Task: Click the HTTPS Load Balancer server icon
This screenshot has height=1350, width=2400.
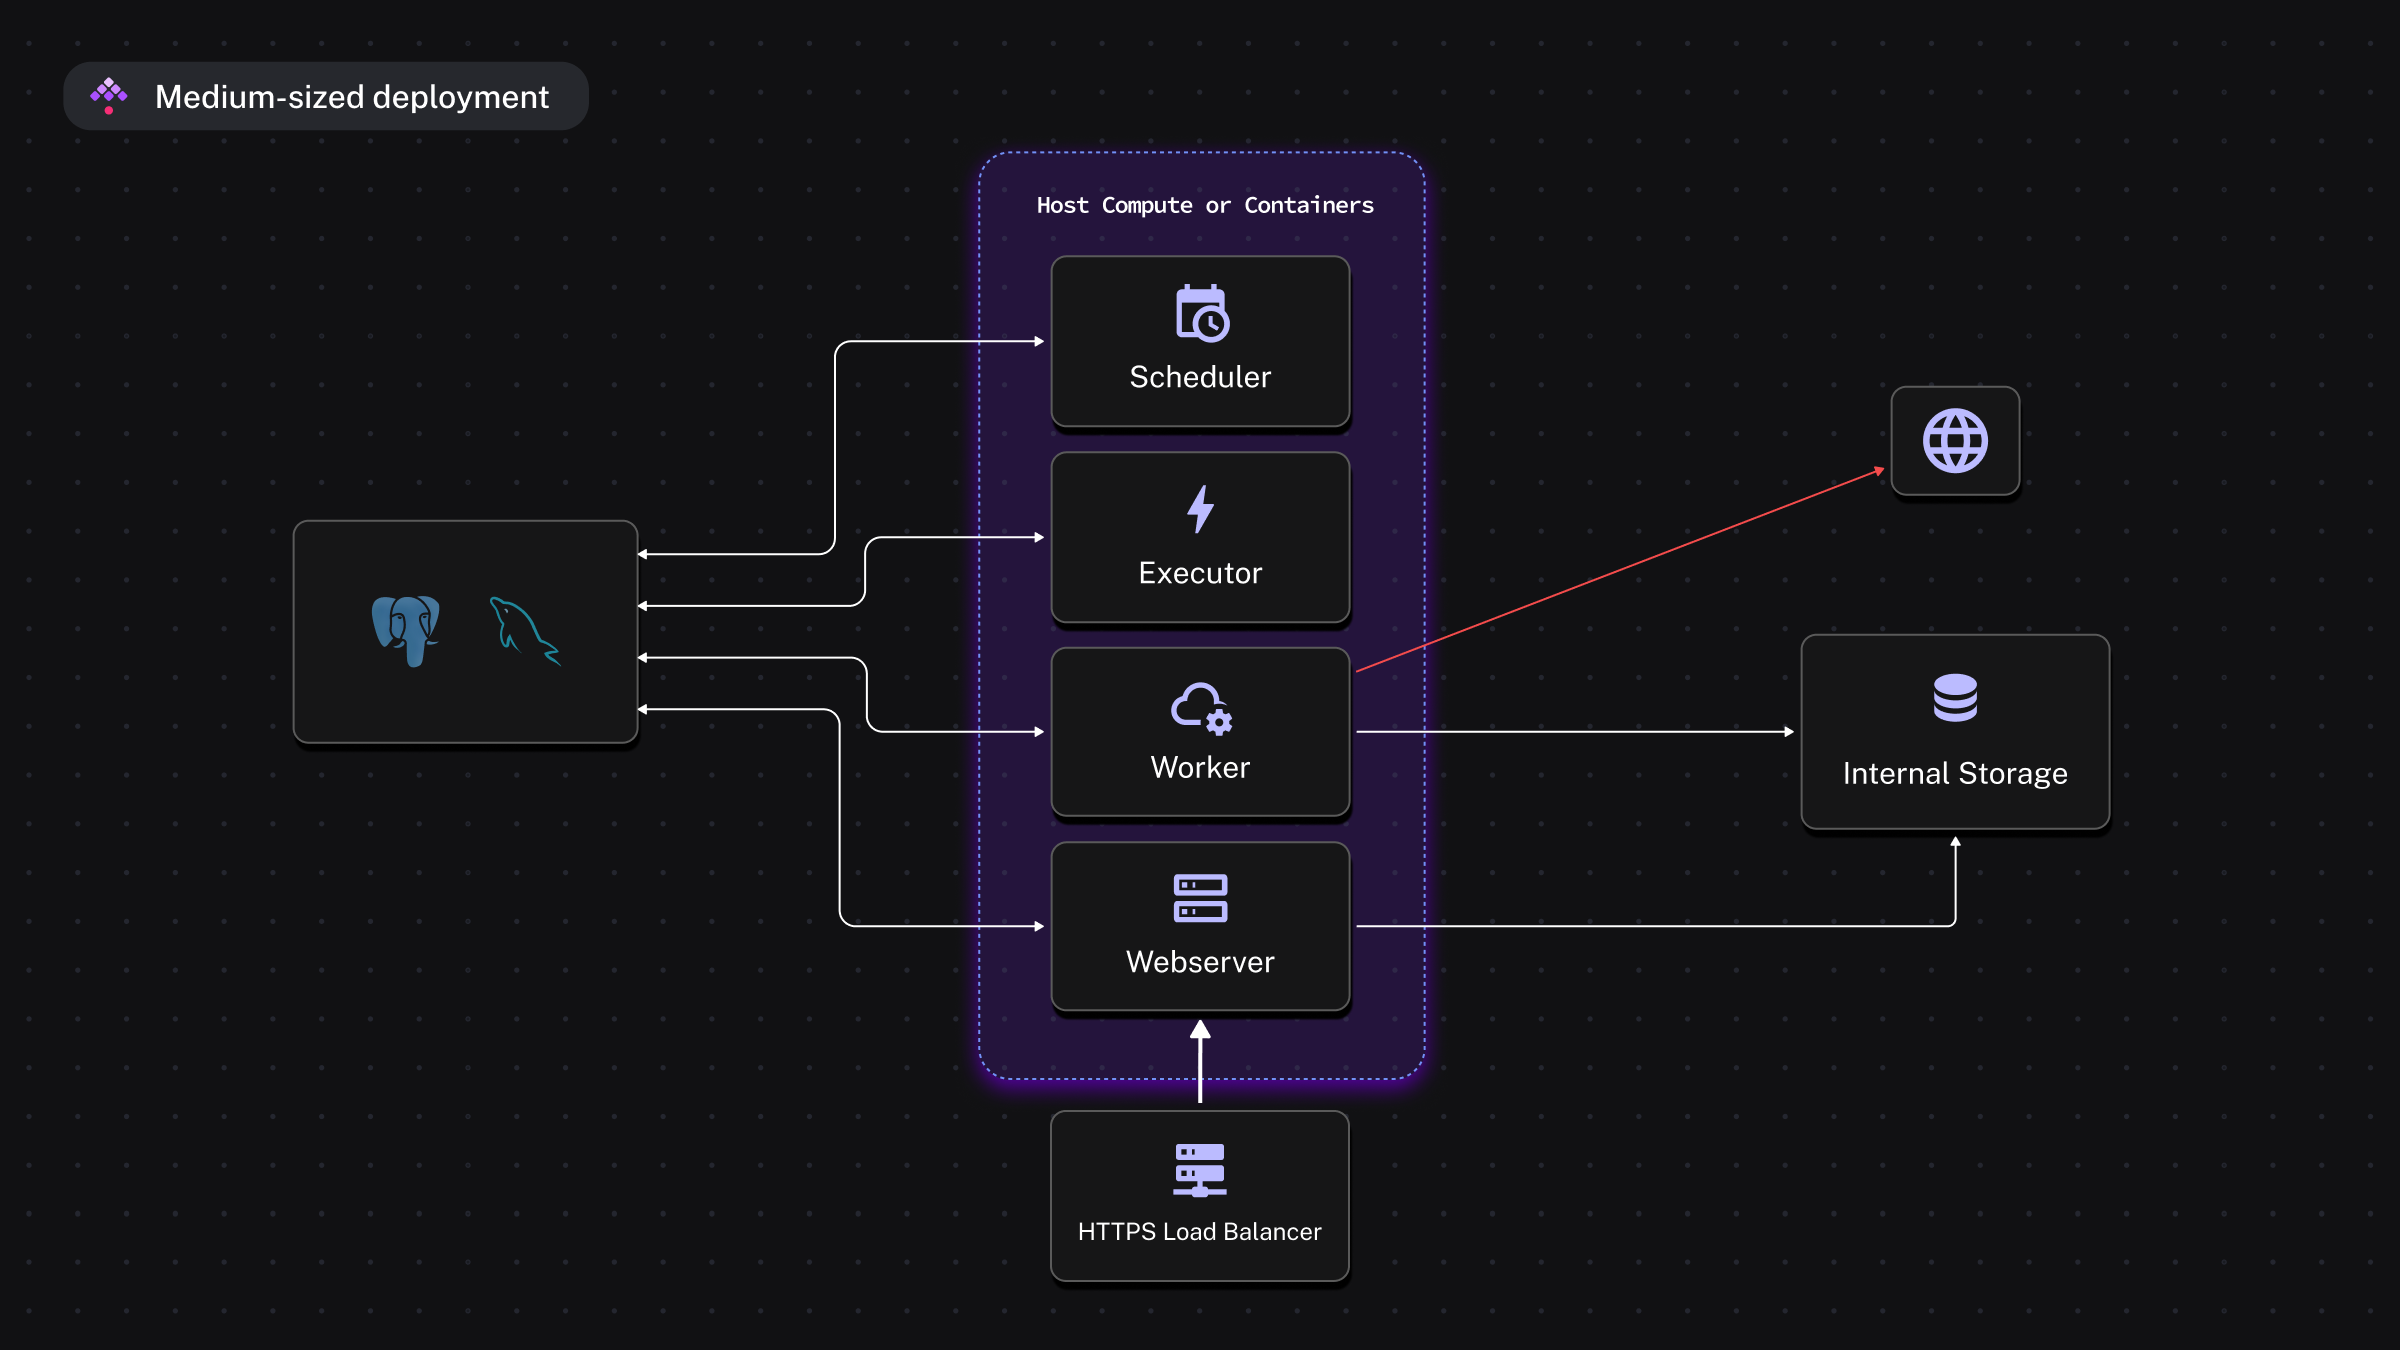Action: [x=1199, y=1170]
